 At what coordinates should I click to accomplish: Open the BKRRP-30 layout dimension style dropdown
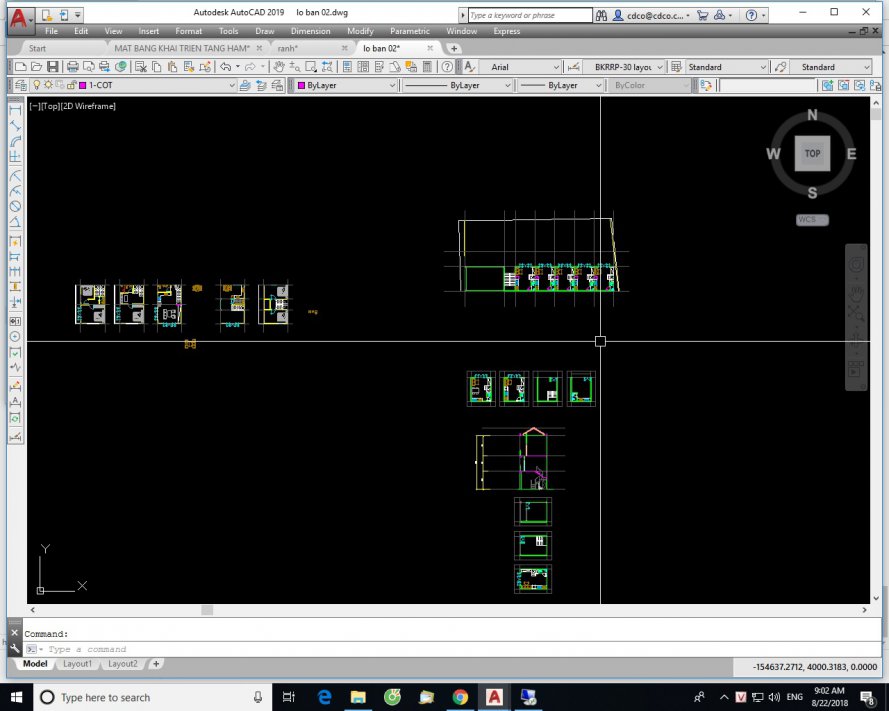(624, 67)
